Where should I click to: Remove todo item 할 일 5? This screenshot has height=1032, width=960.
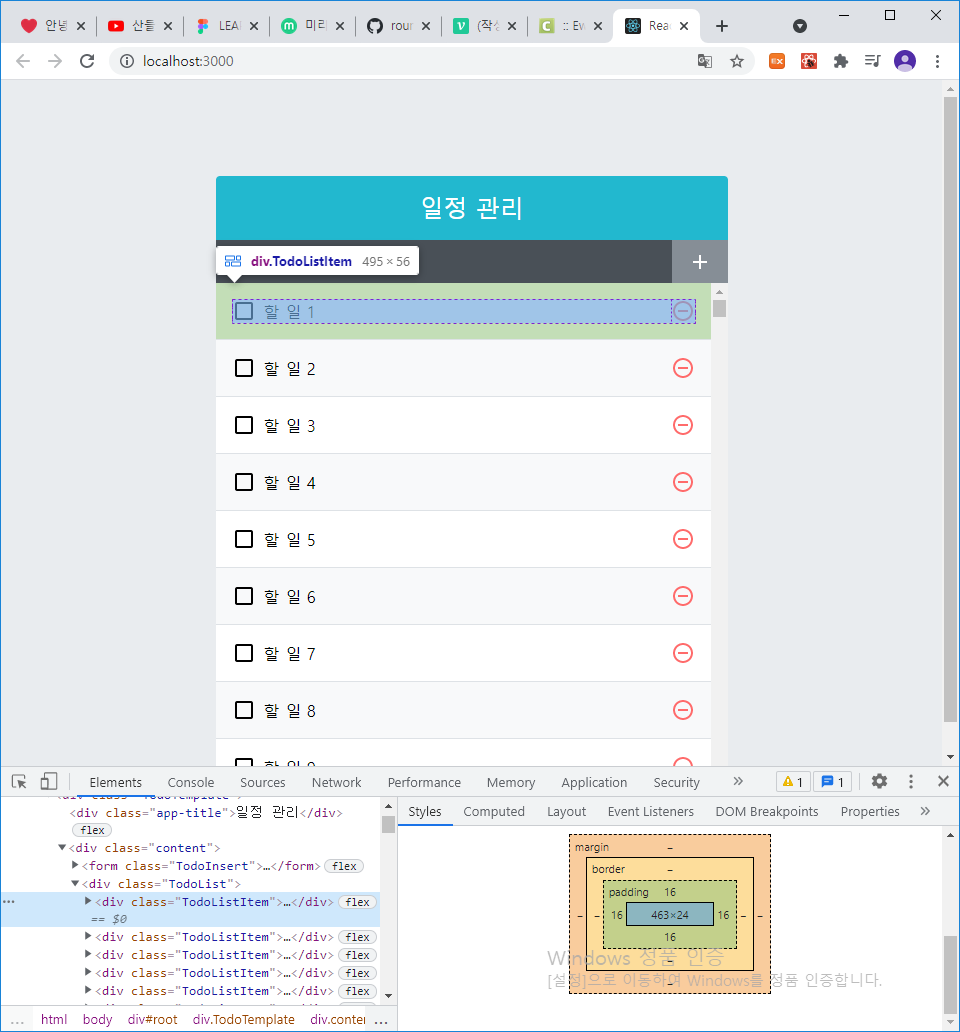683,539
